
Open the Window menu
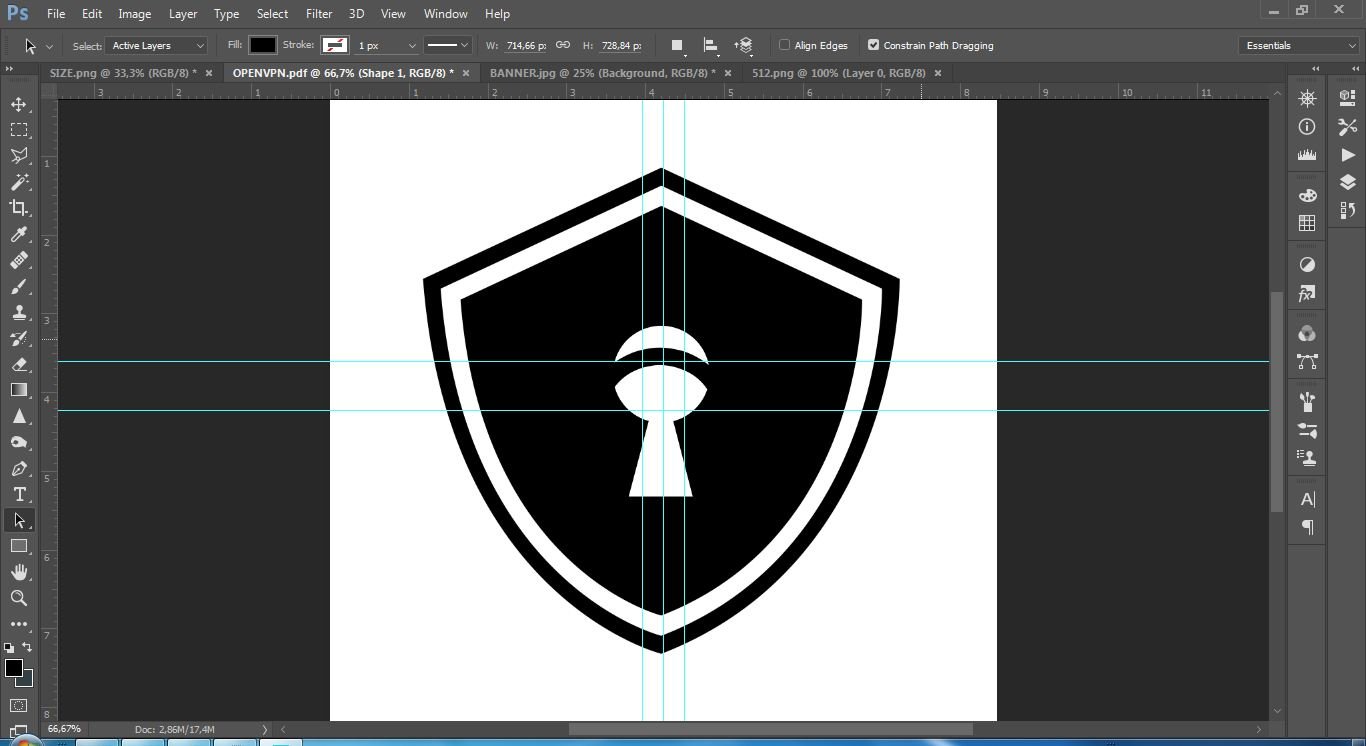[446, 14]
